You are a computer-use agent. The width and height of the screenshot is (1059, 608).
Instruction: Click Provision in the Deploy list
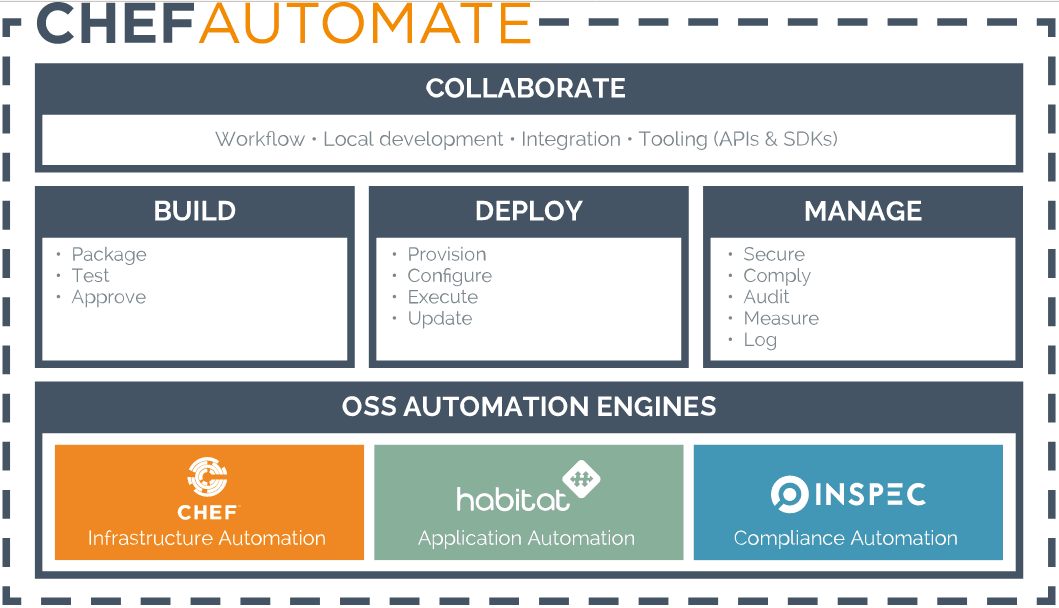447,254
